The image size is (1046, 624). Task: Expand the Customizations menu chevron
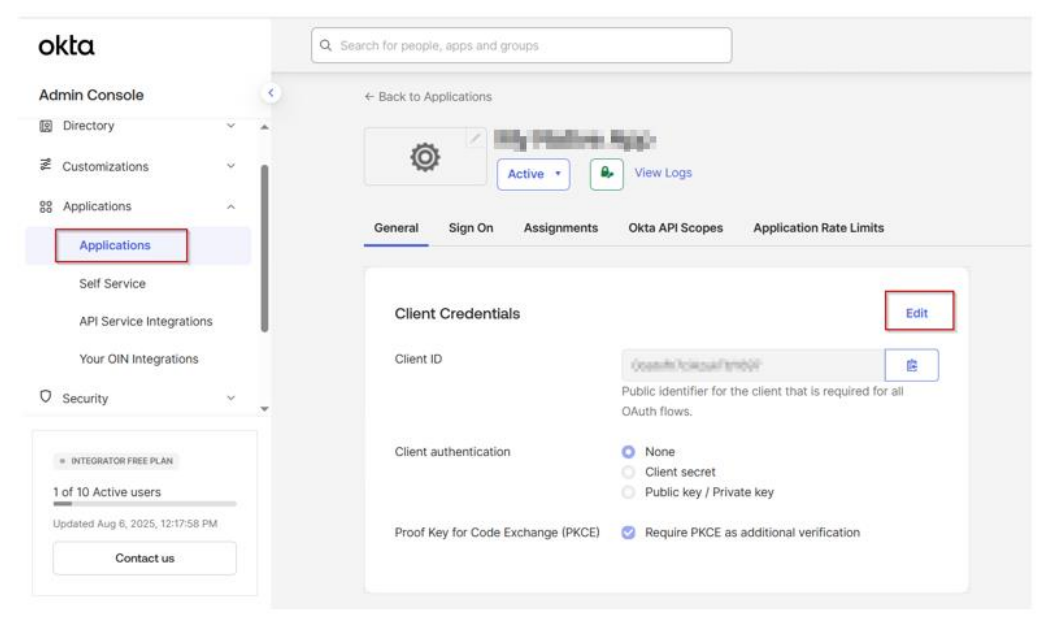click(231, 166)
